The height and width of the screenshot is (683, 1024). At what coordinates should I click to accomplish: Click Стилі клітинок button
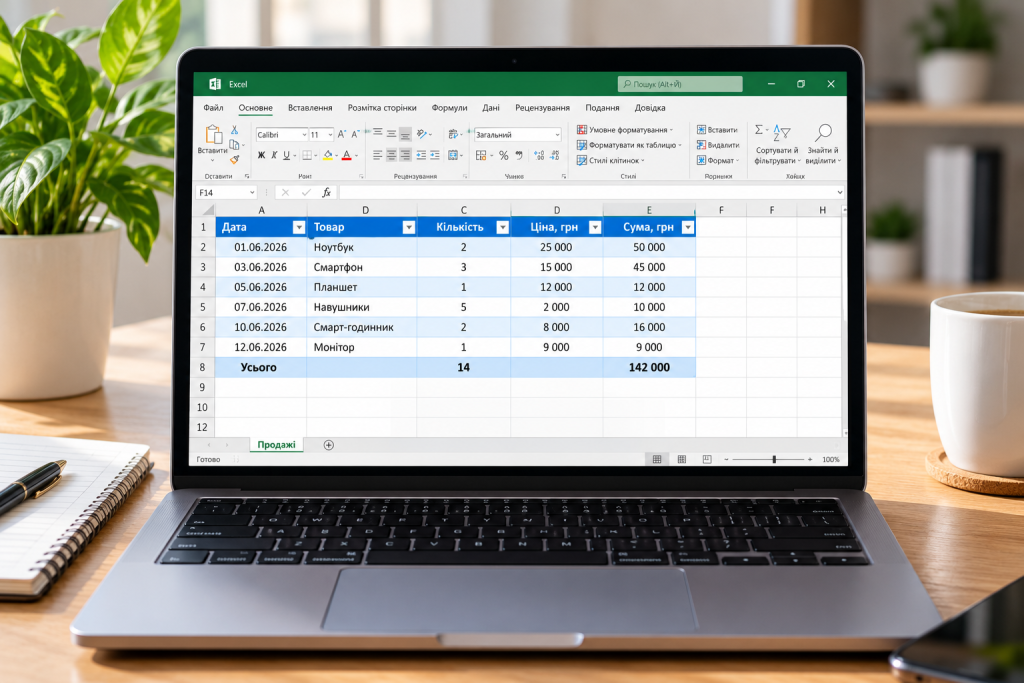[x=611, y=160]
